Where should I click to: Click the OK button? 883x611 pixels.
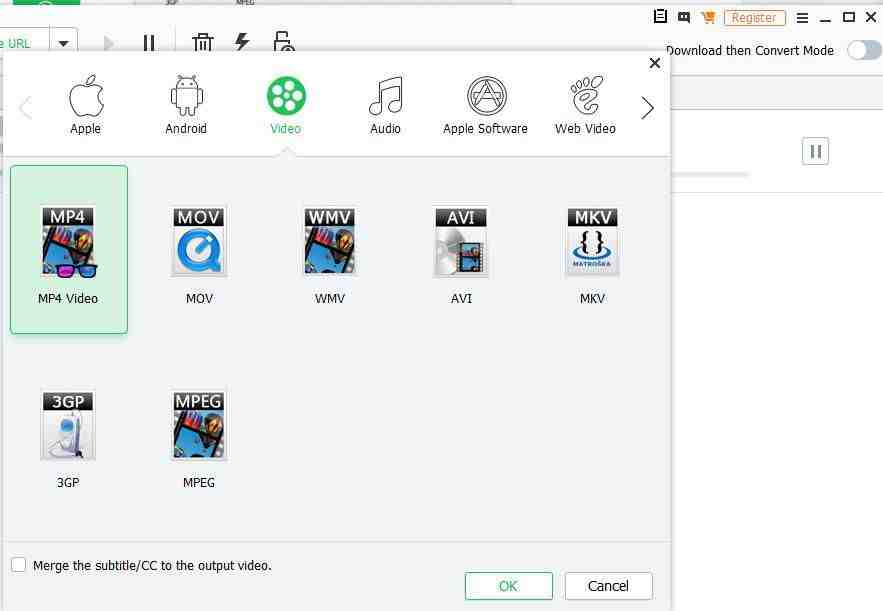(508, 586)
